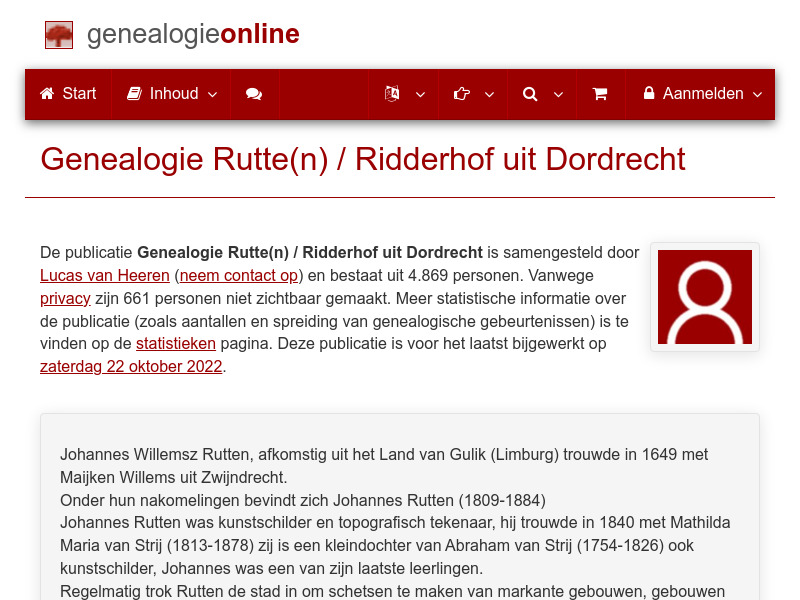Select the map icon in the navbar
Viewport: 800px width, 600px height.
pyautogui.click(x=394, y=93)
